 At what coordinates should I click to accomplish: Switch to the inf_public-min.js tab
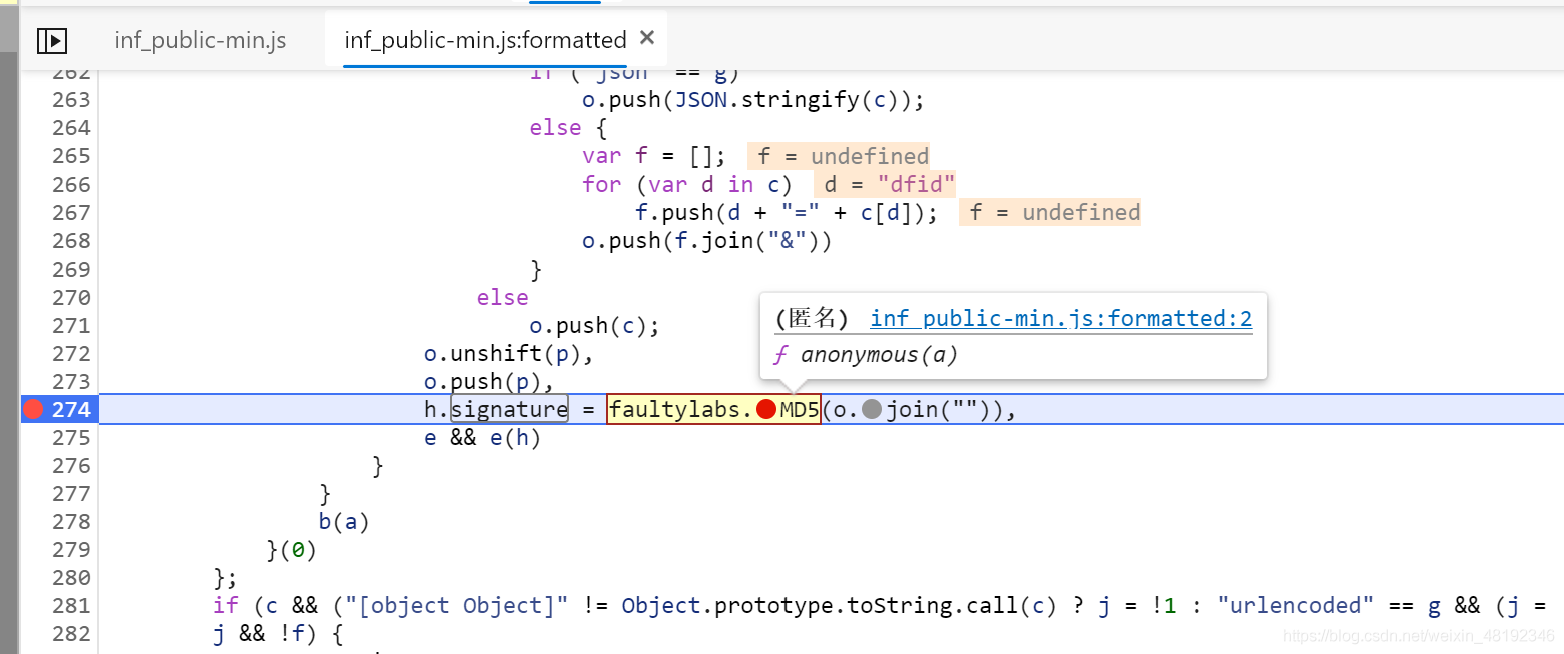tap(200, 40)
